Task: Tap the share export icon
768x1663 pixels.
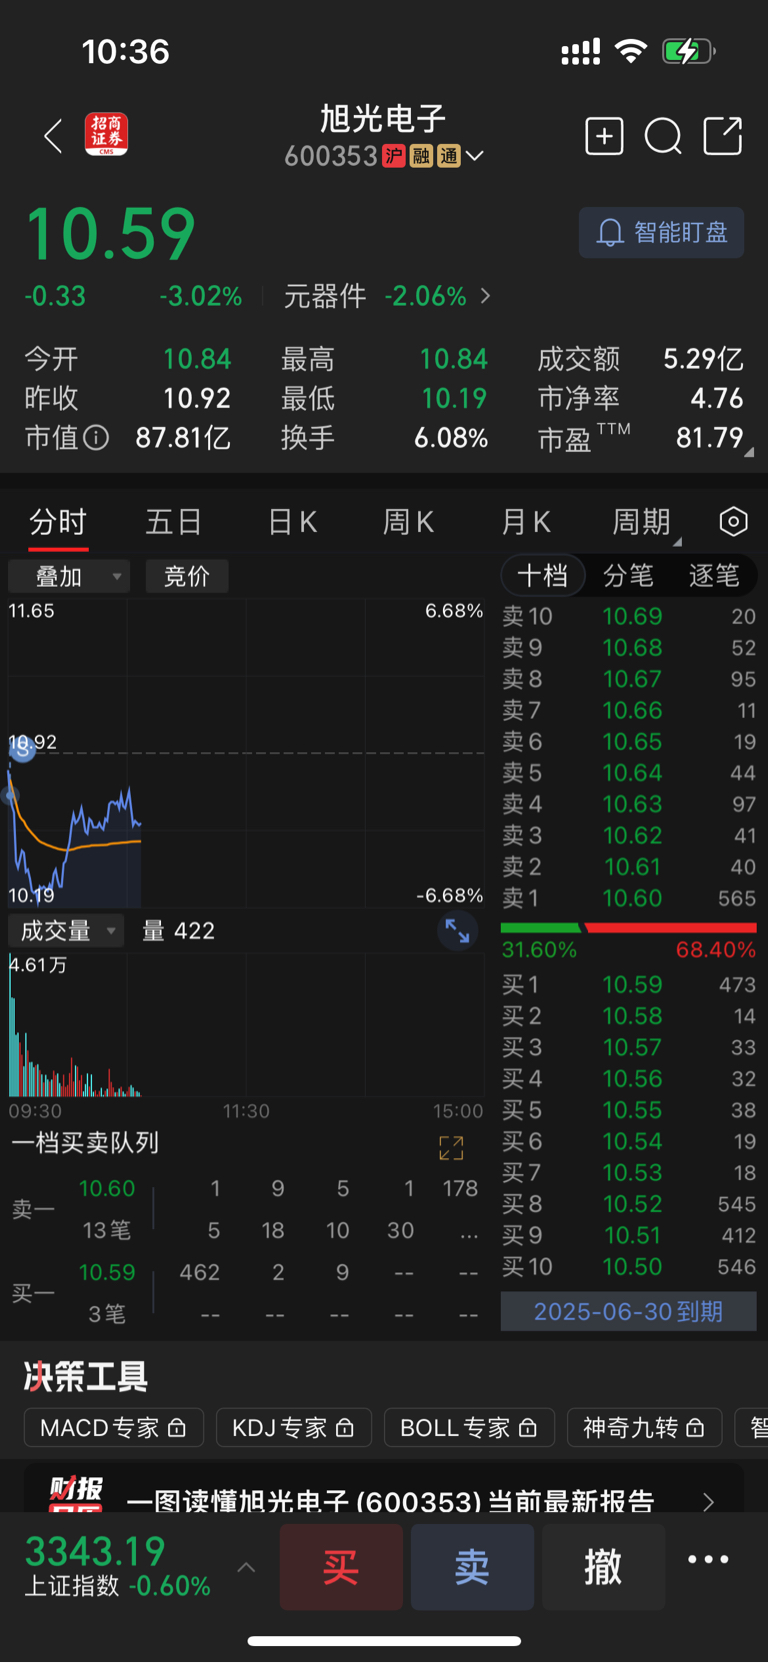Action: 723,136
